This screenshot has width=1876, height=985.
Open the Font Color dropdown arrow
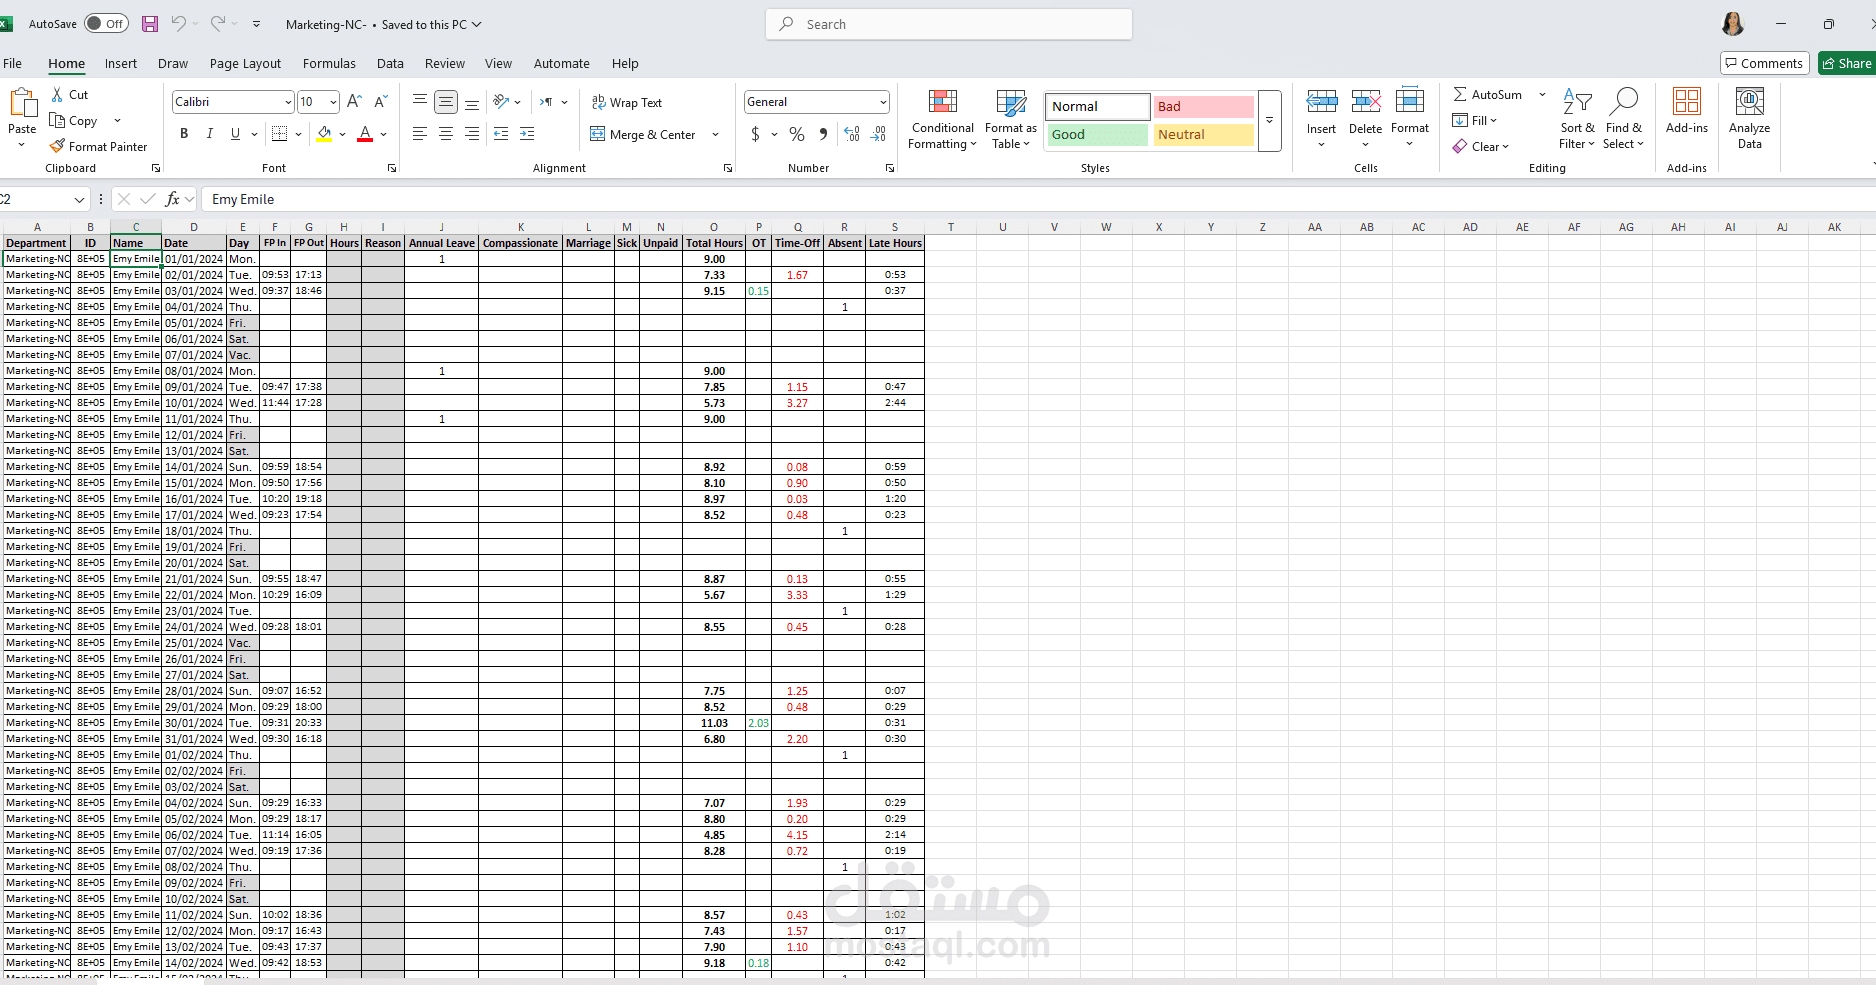click(384, 134)
